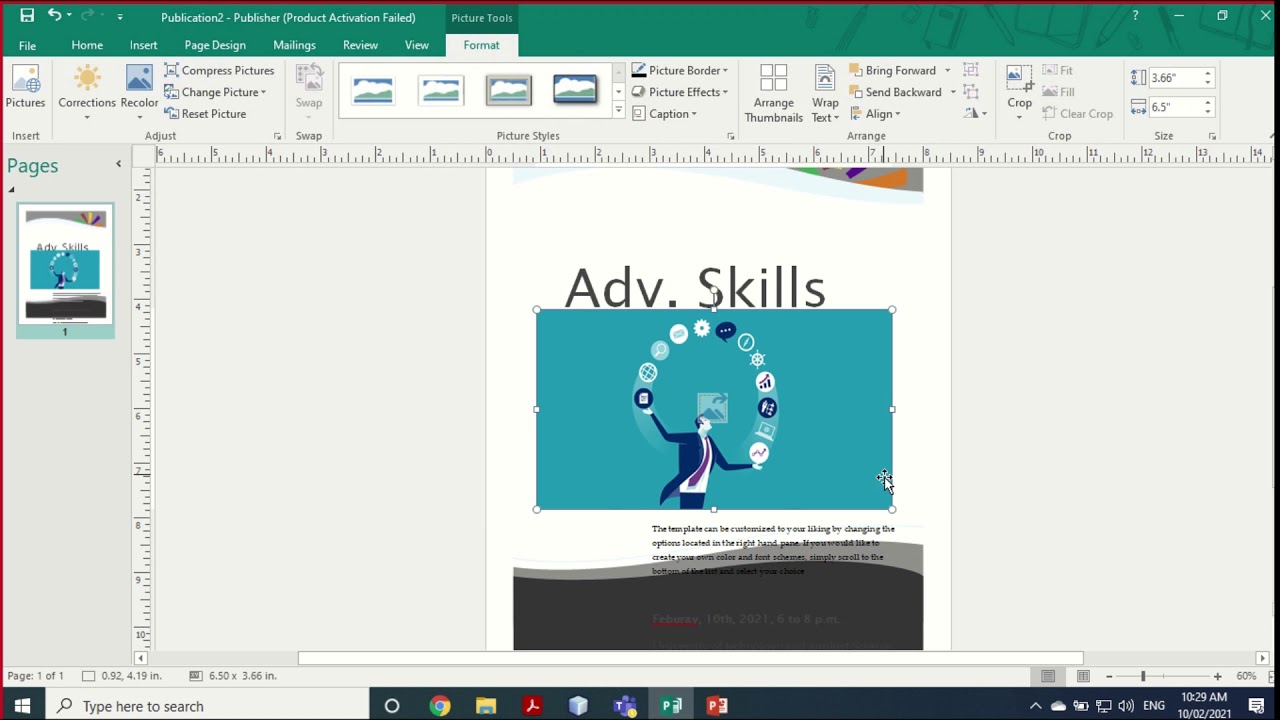Open the Adjust group dialog launcher
This screenshot has width=1280, height=720.
click(277, 136)
